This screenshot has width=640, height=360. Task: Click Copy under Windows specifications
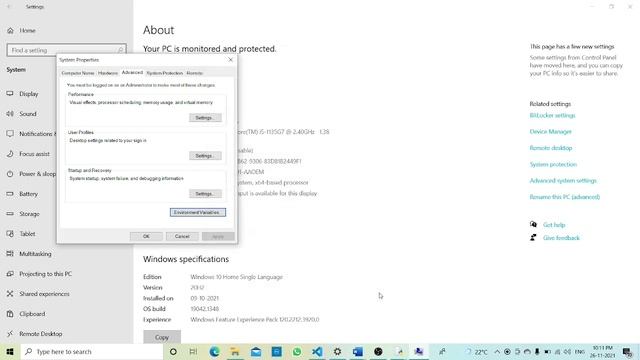click(x=162, y=337)
